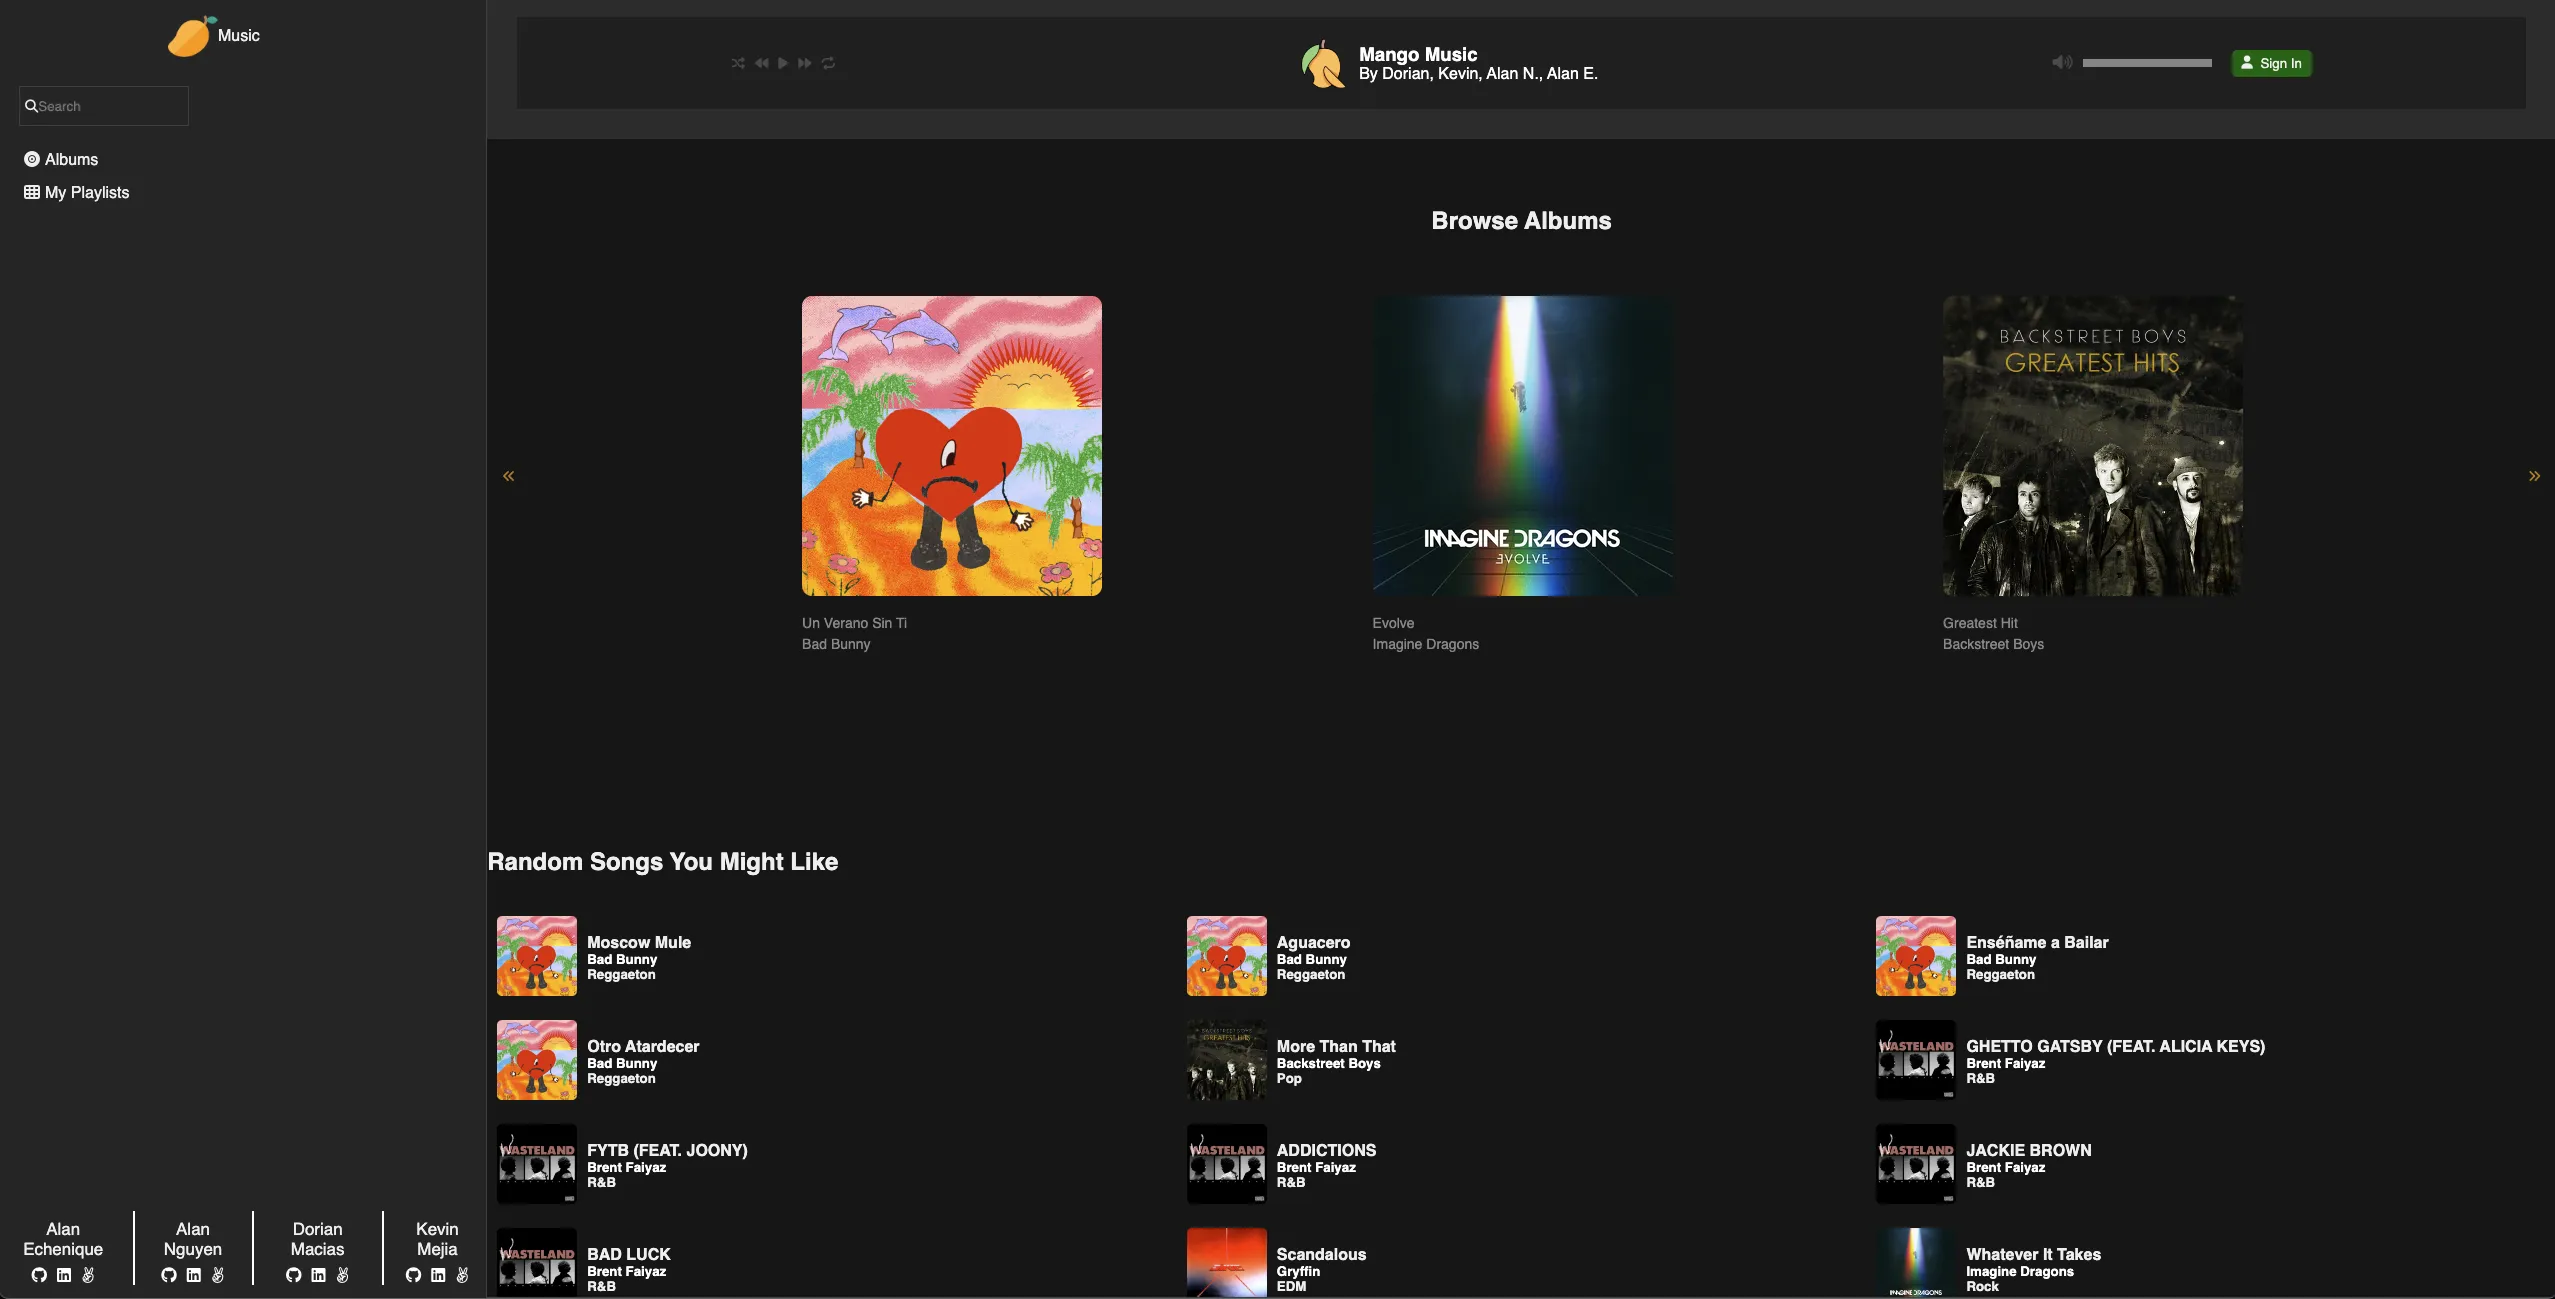
Task: Switch to the Albums section in the sidebar
Action: pyautogui.click(x=69, y=159)
